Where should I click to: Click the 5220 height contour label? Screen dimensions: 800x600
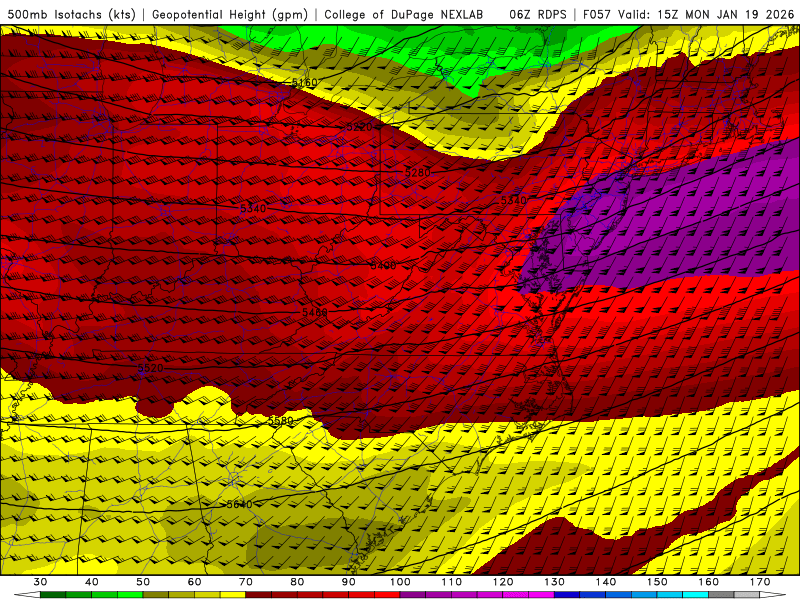[359, 127]
